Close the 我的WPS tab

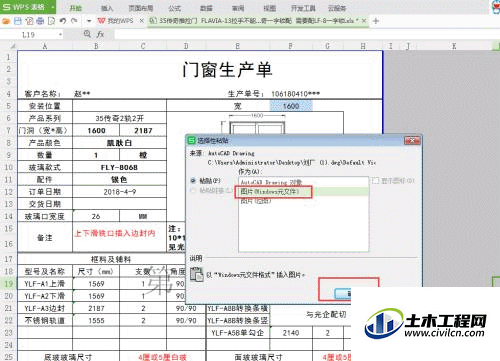pos(142,21)
